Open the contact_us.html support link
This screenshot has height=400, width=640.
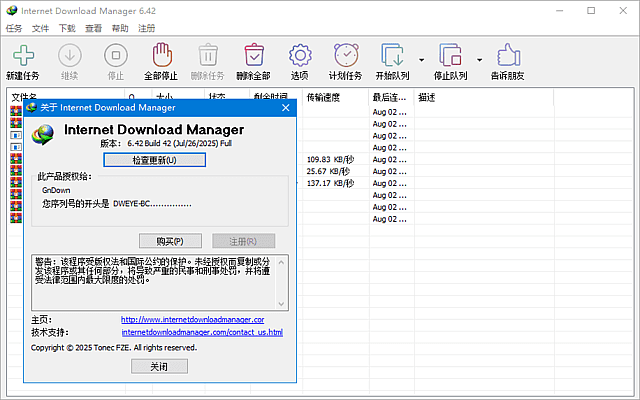tap(202, 332)
